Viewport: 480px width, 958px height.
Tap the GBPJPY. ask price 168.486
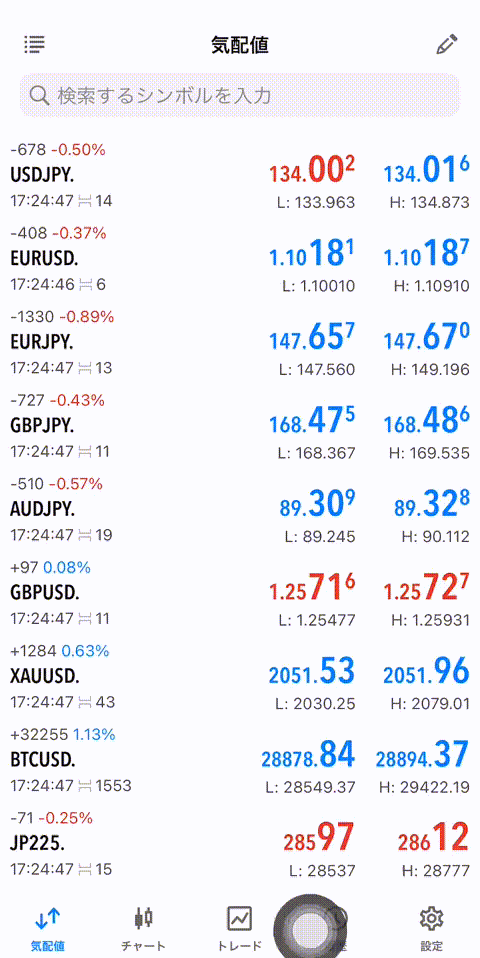click(x=426, y=422)
